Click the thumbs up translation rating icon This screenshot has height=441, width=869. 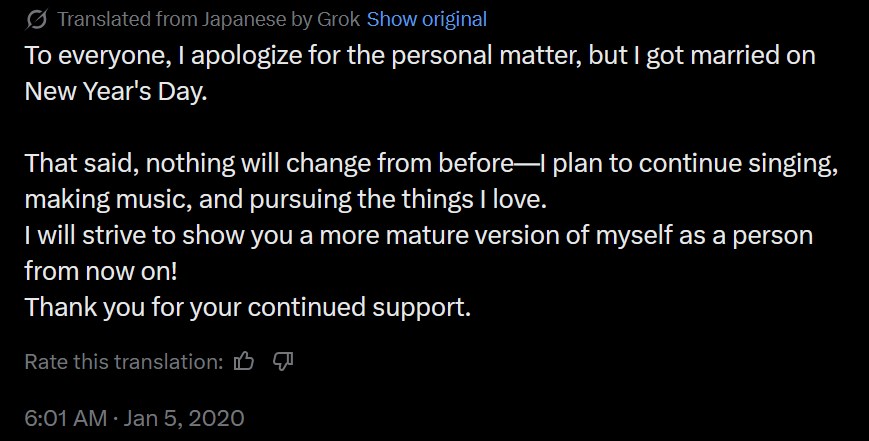click(243, 361)
